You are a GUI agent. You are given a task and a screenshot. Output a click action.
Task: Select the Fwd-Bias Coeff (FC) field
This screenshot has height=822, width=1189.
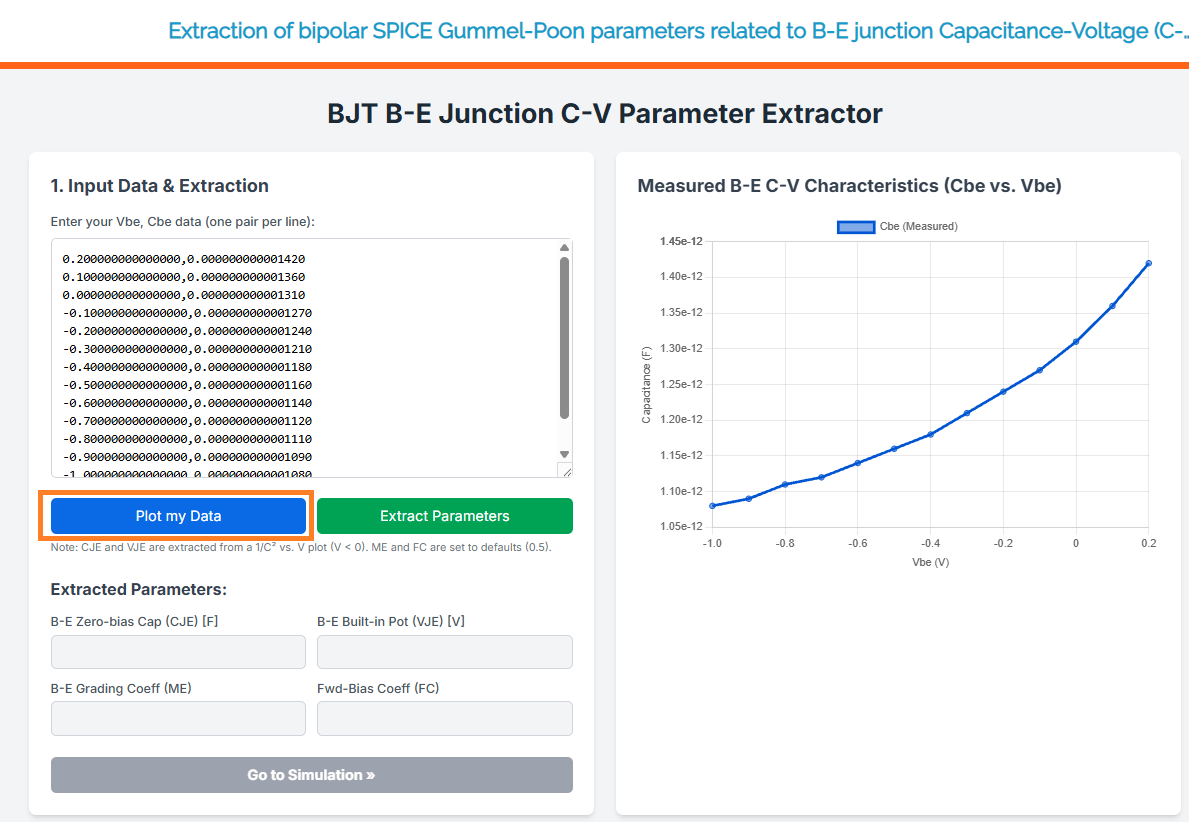[444, 719]
